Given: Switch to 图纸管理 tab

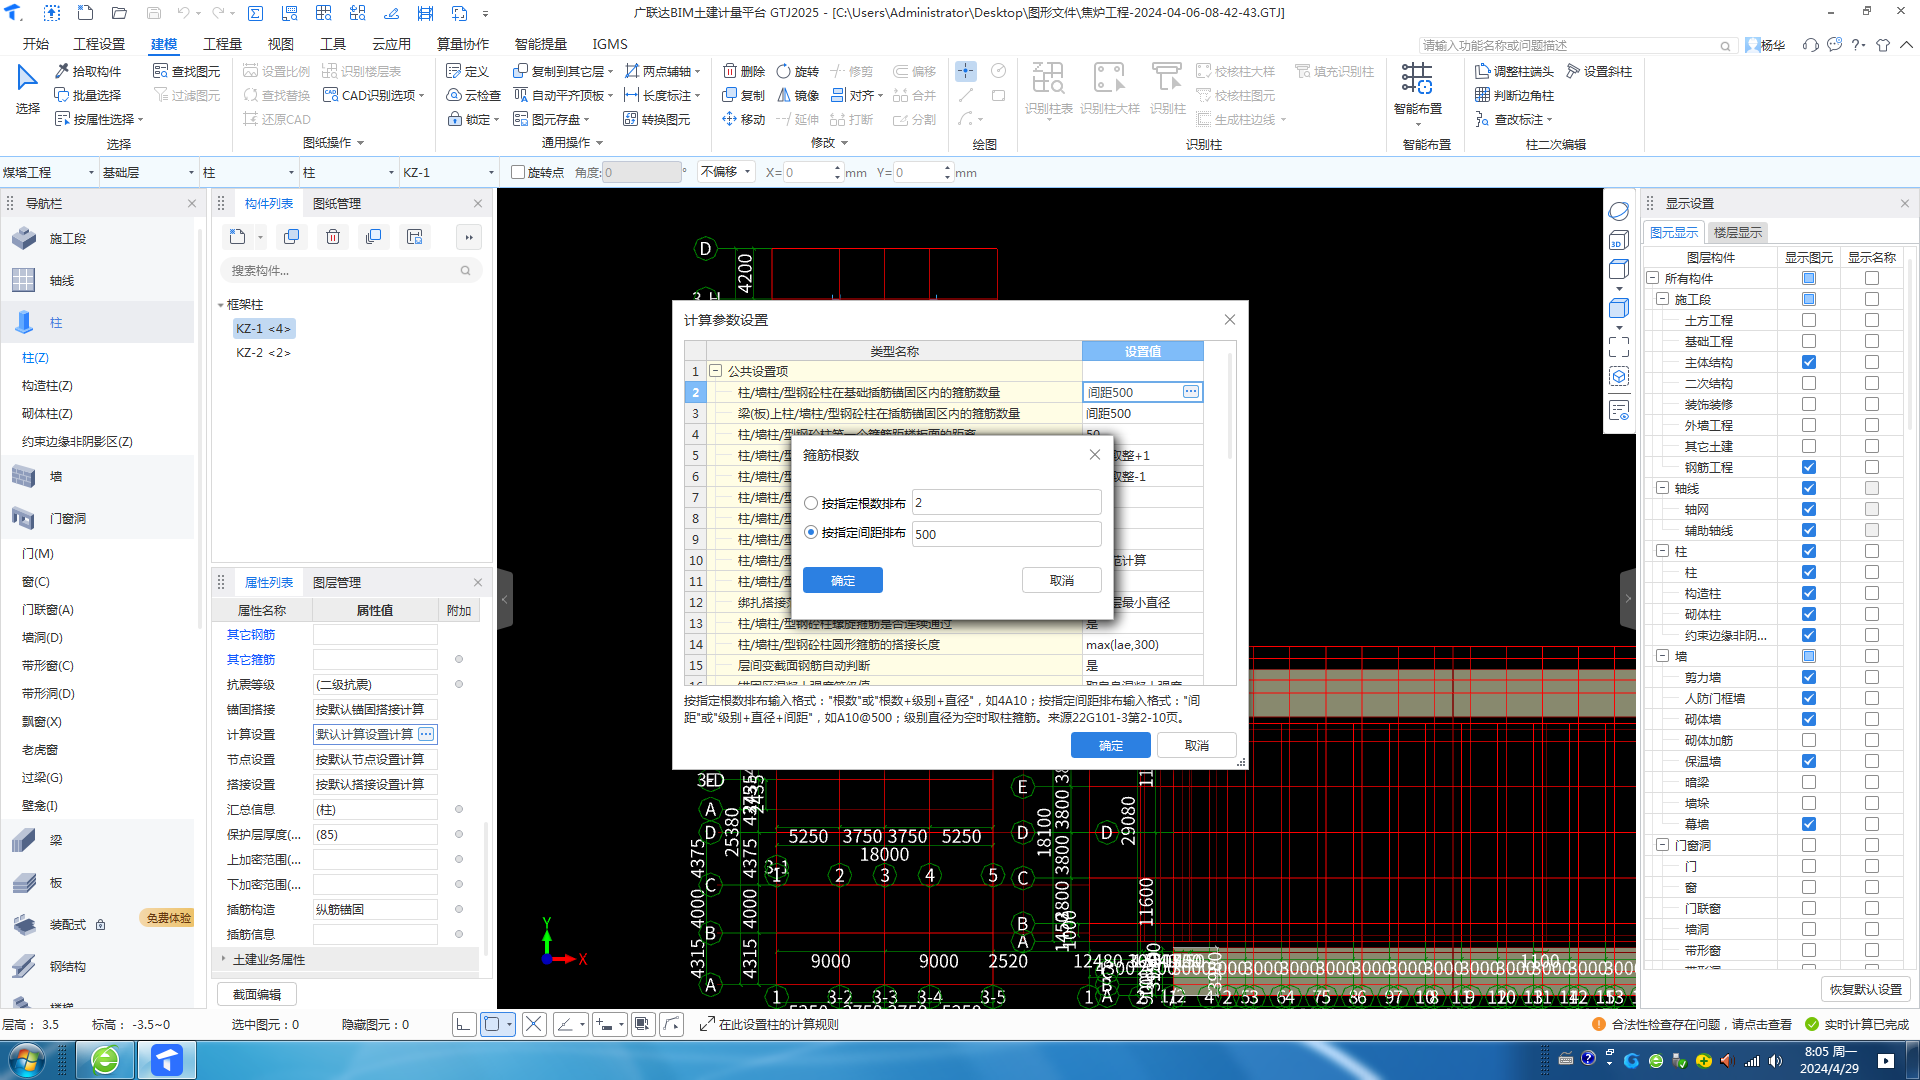Looking at the screenshot, I should tap(336, 203).
